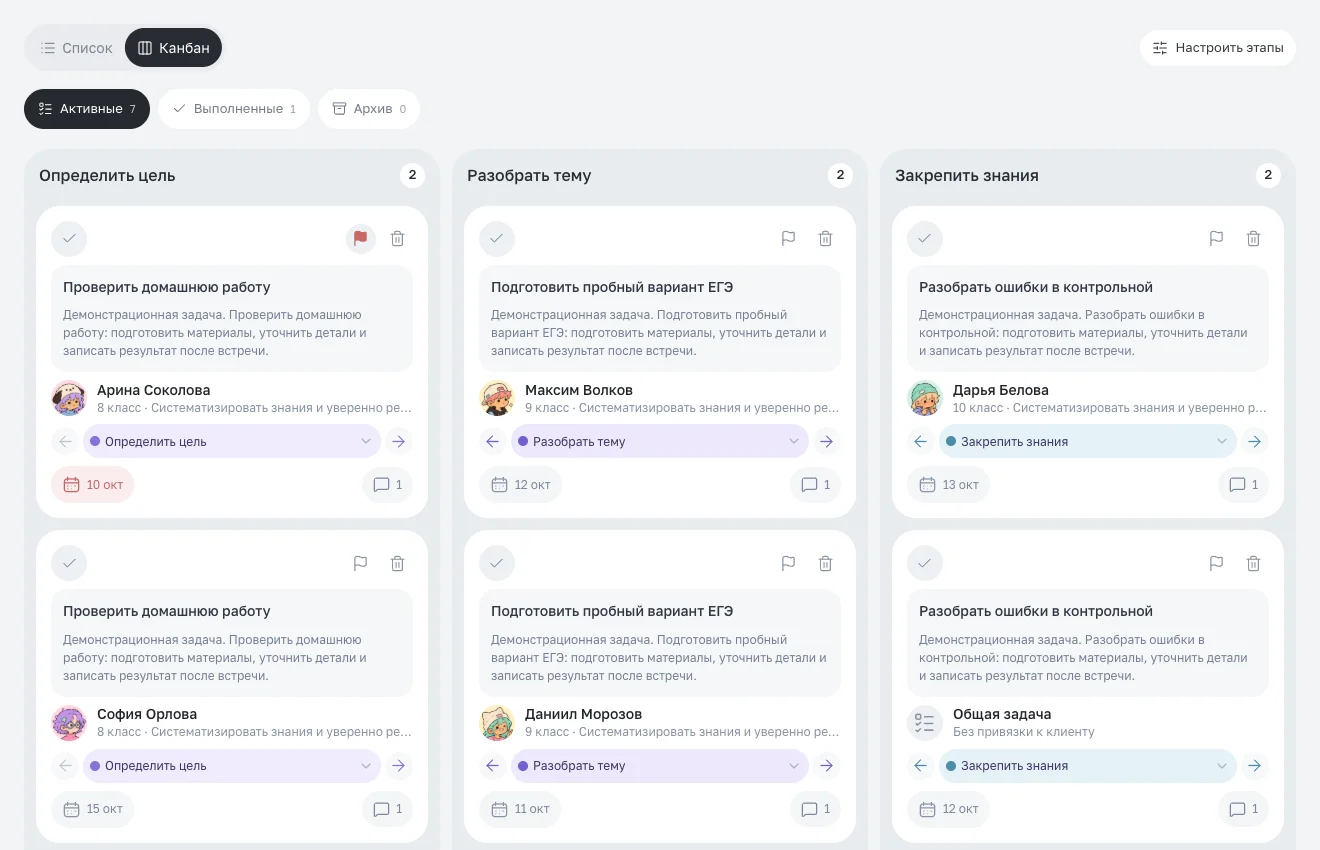Open stage dropdown on Максим Волков's card
Viewport: 1320px width, 850px height.
pos(660,441)
